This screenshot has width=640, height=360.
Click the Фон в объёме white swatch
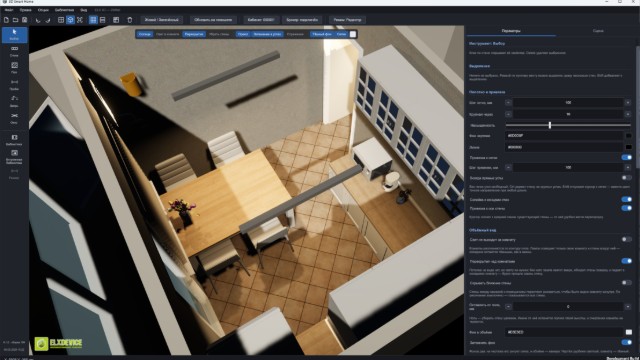(628, 332)
